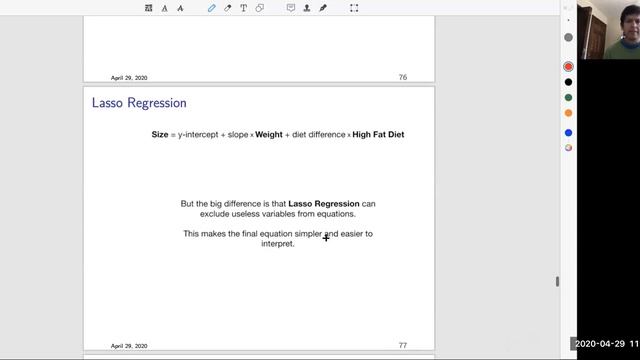Select the highlight text tool
This screenshot has height=360, width=640.
[149, 8]
